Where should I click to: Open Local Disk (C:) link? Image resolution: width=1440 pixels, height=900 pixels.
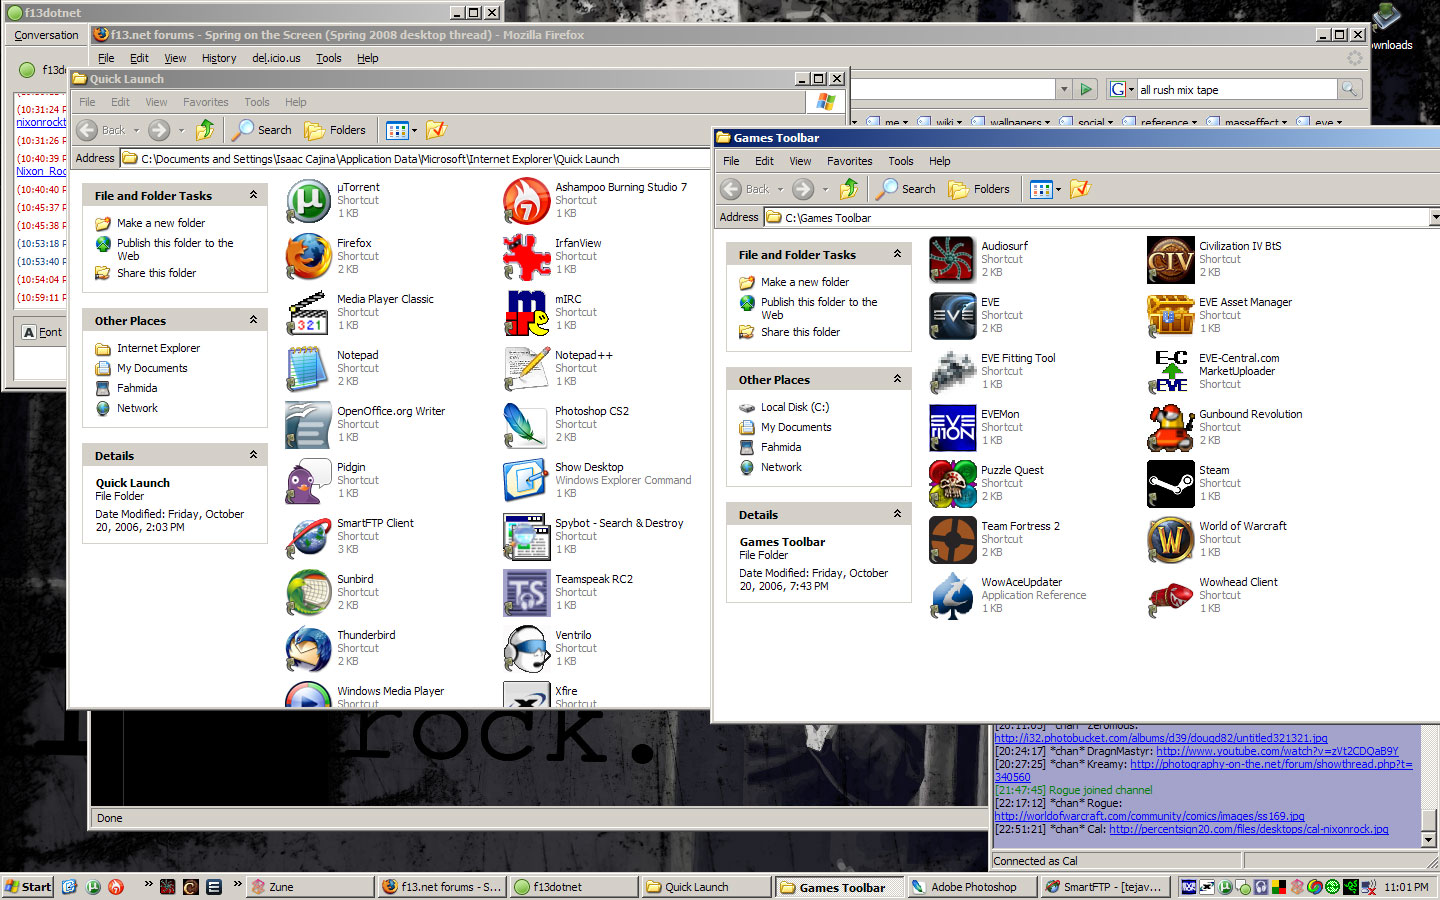coord(794,407)
